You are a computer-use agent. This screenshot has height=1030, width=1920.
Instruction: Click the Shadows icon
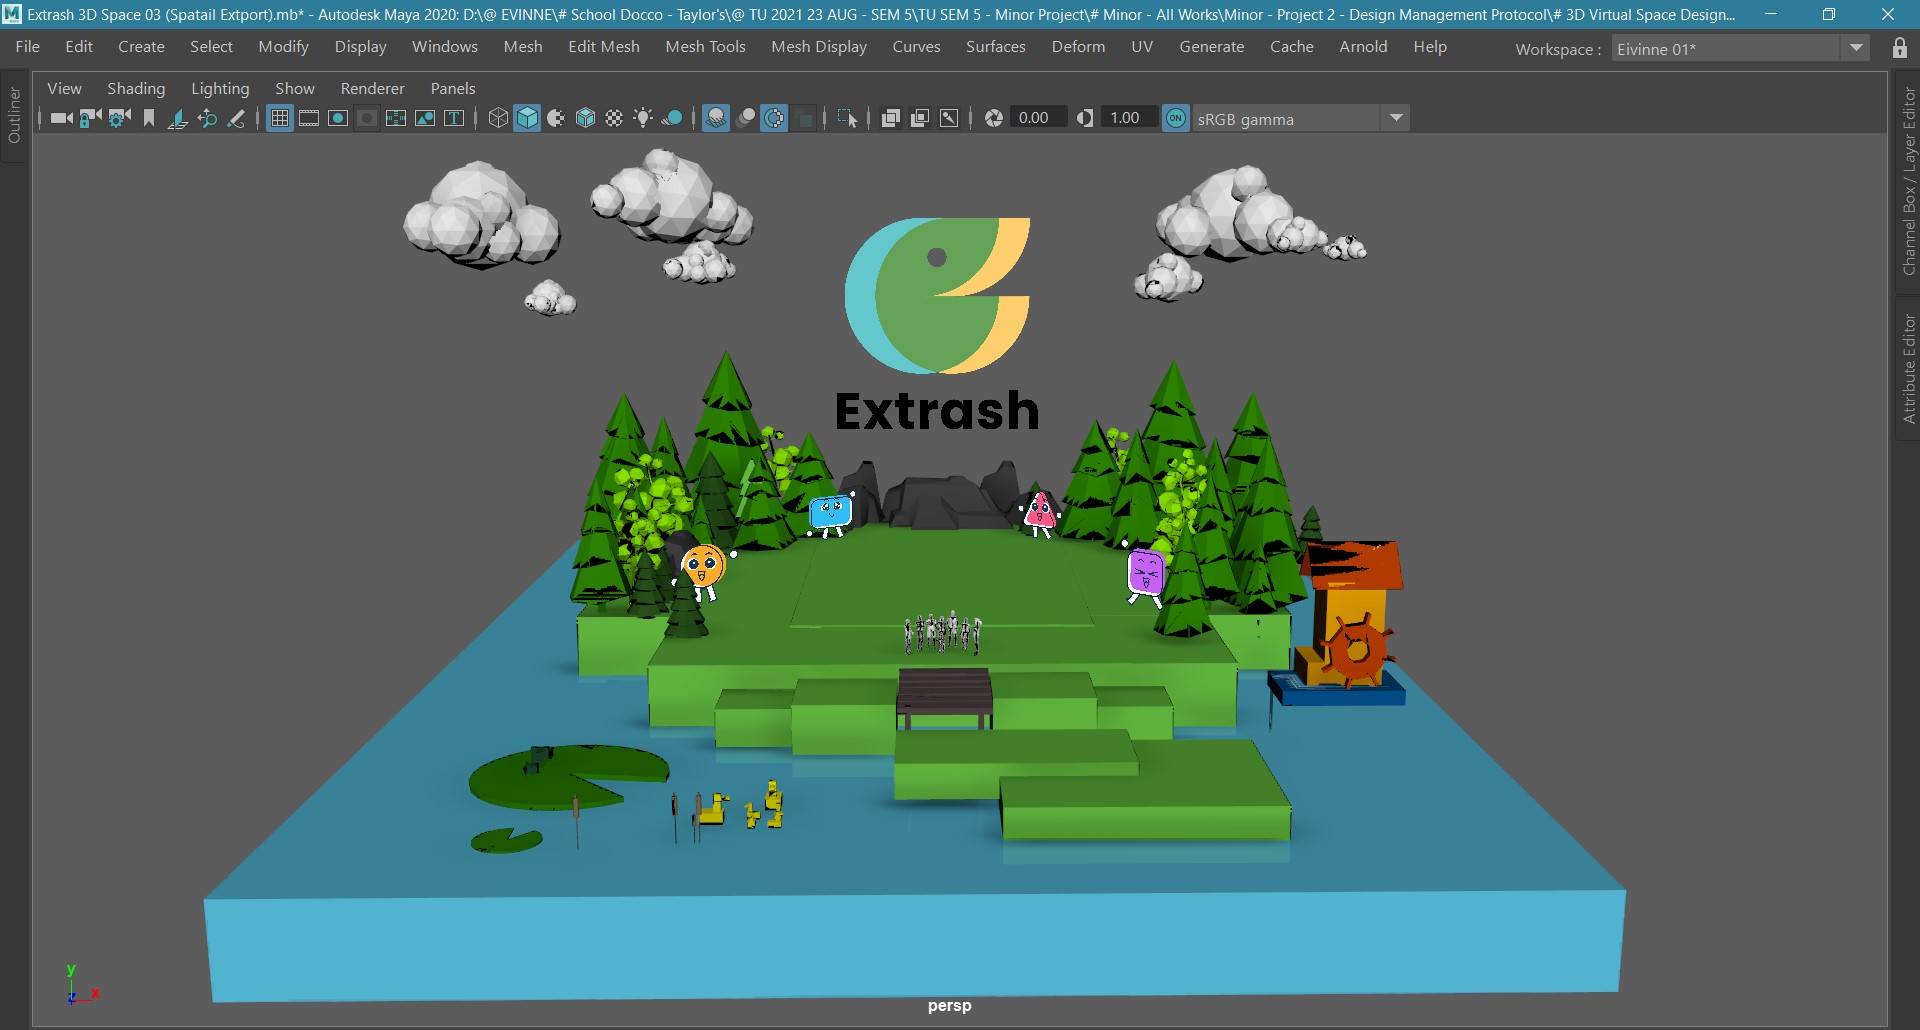pyautogui.click(x=672, y=118)
